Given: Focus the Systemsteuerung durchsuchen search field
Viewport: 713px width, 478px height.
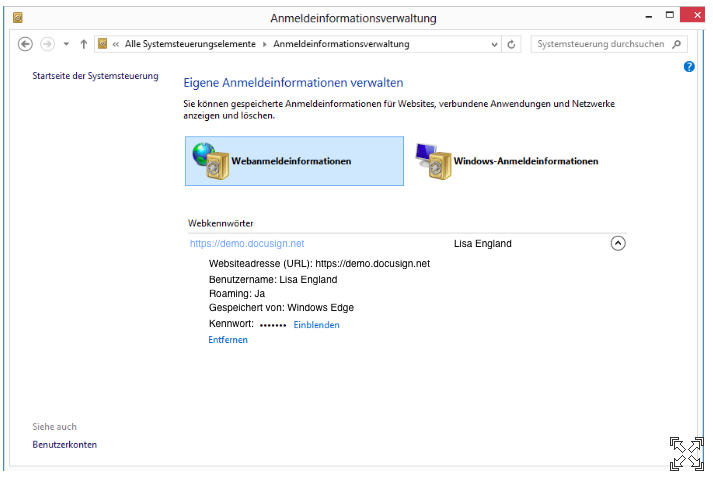Looking at the screenshot, I should [x=600, y=44].
